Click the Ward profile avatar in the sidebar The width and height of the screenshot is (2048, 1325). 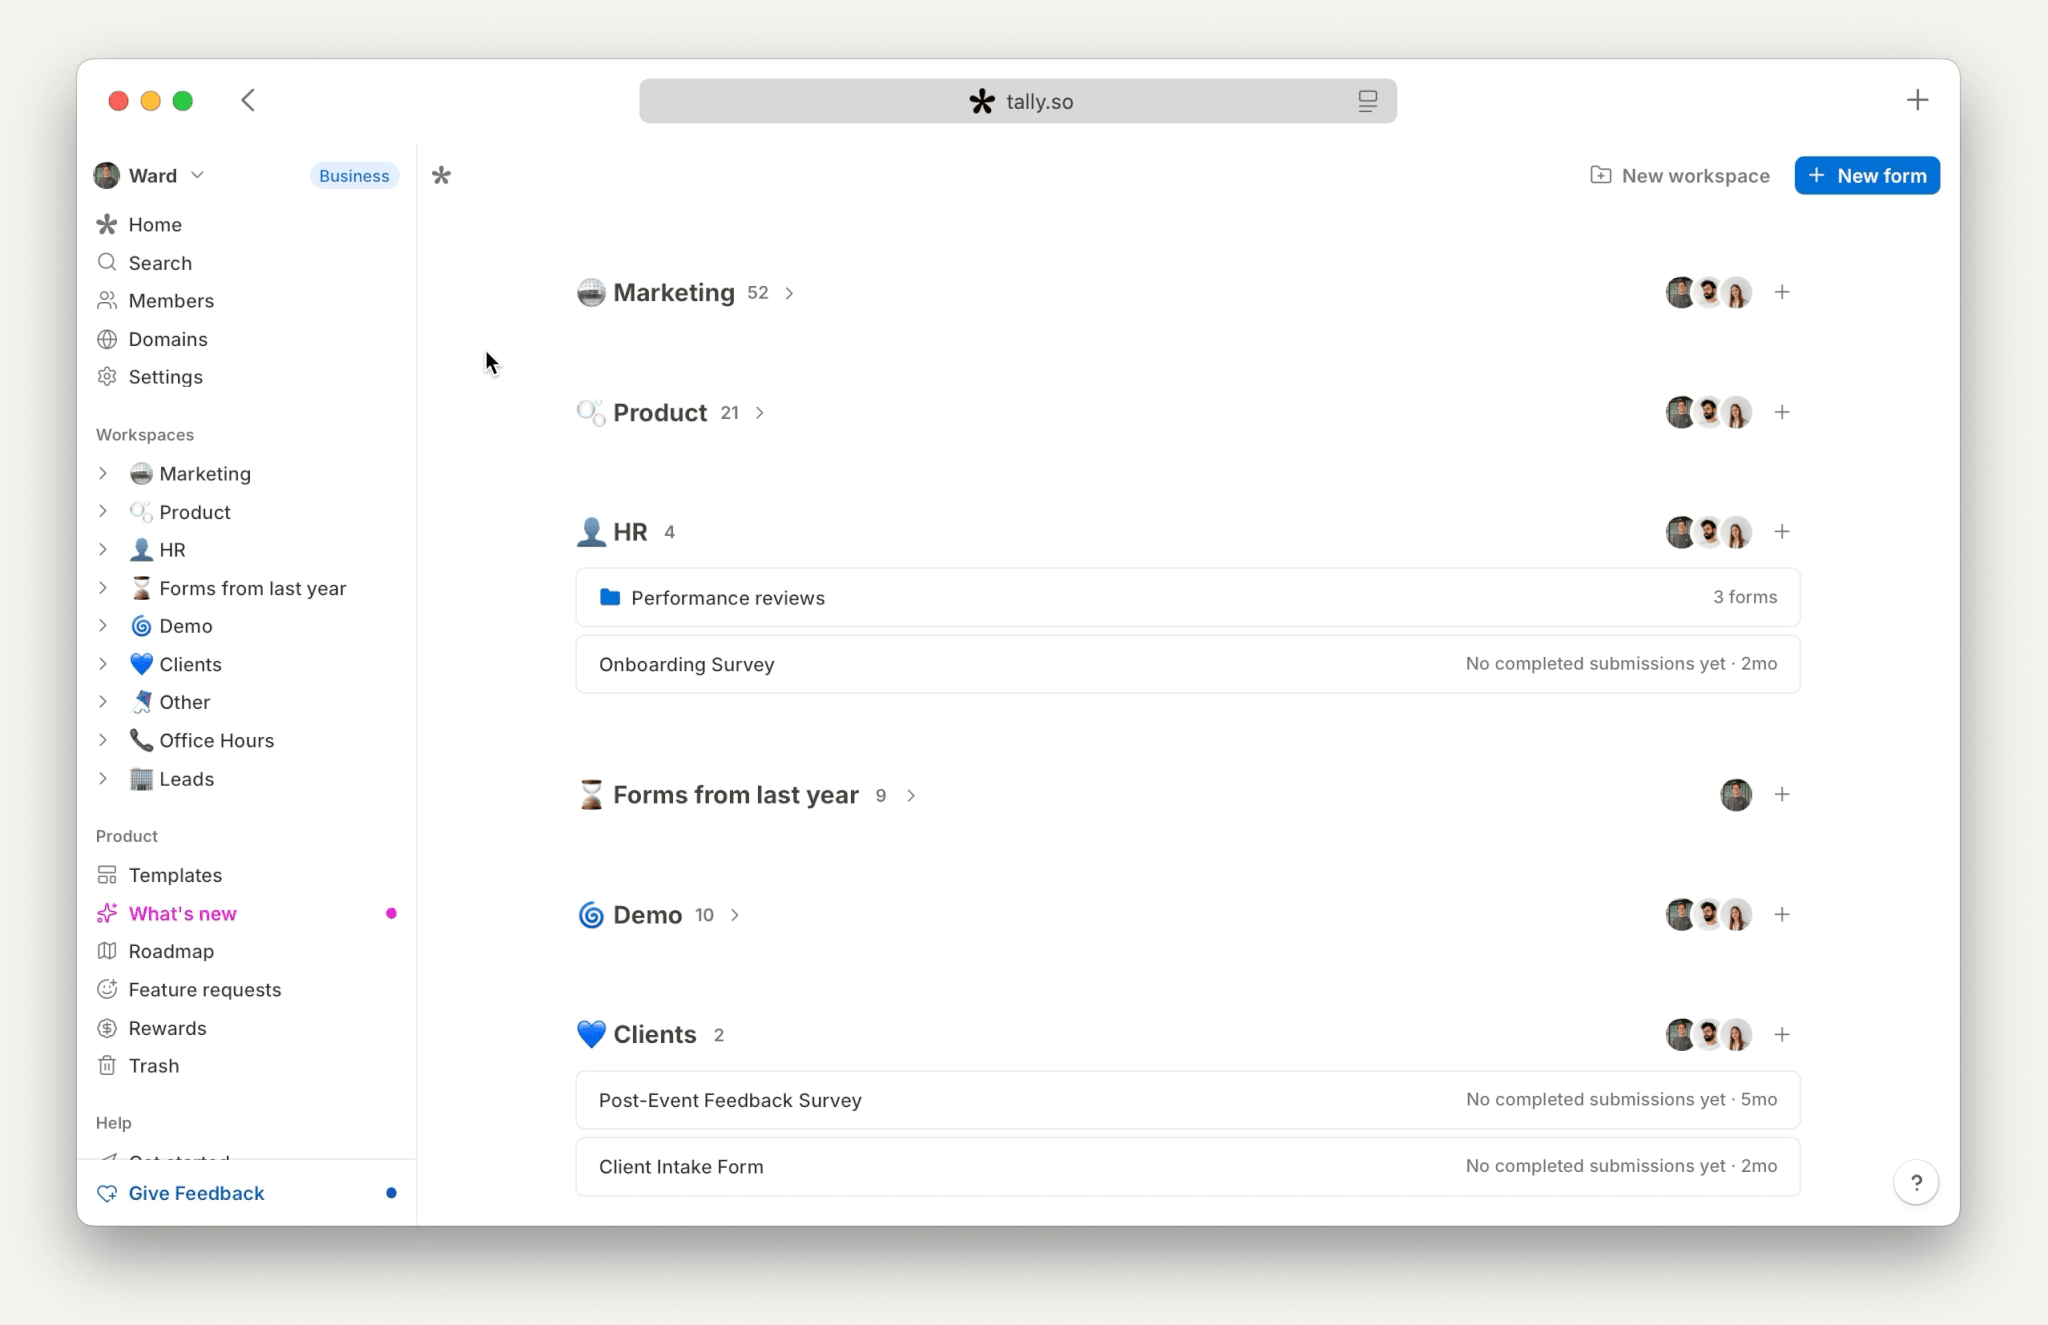[107, 176]
